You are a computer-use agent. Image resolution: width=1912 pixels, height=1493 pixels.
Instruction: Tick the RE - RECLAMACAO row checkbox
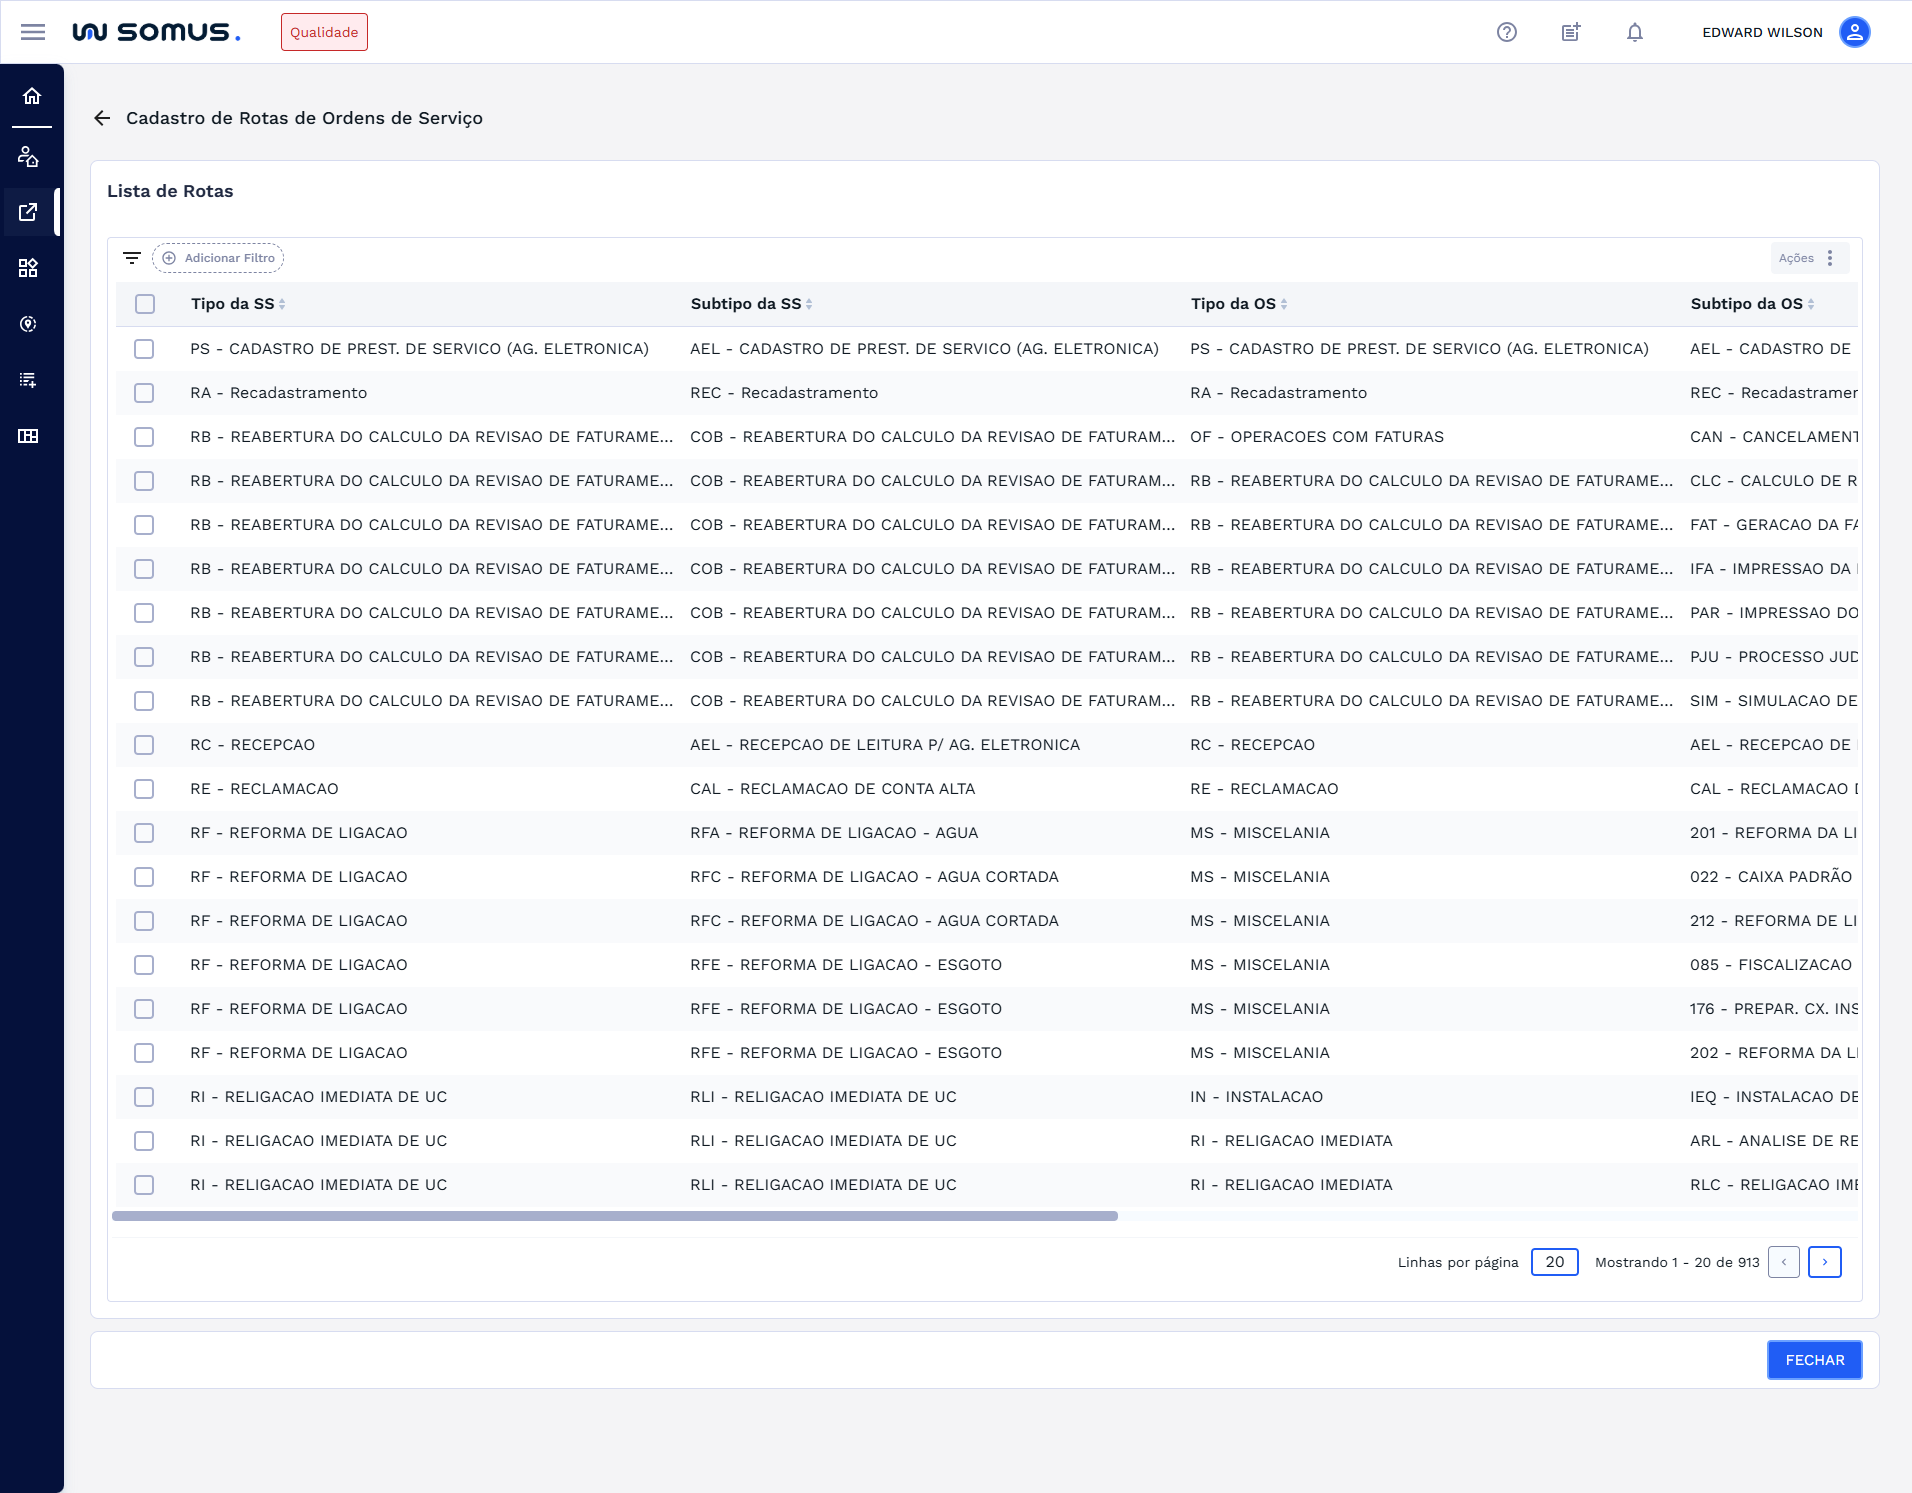point(144,789)
